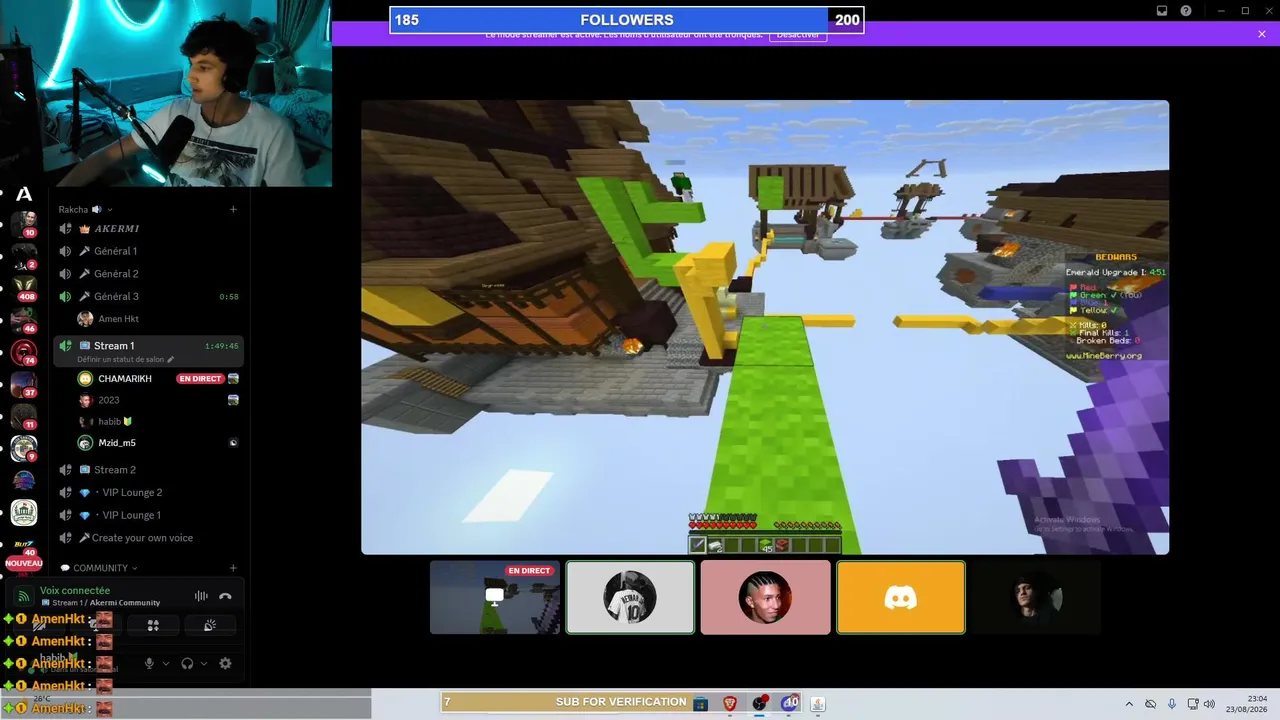This screenshot has width=1280, height=720.
Task: Click the taskbar microphone tray icon
Action: 1172,704
